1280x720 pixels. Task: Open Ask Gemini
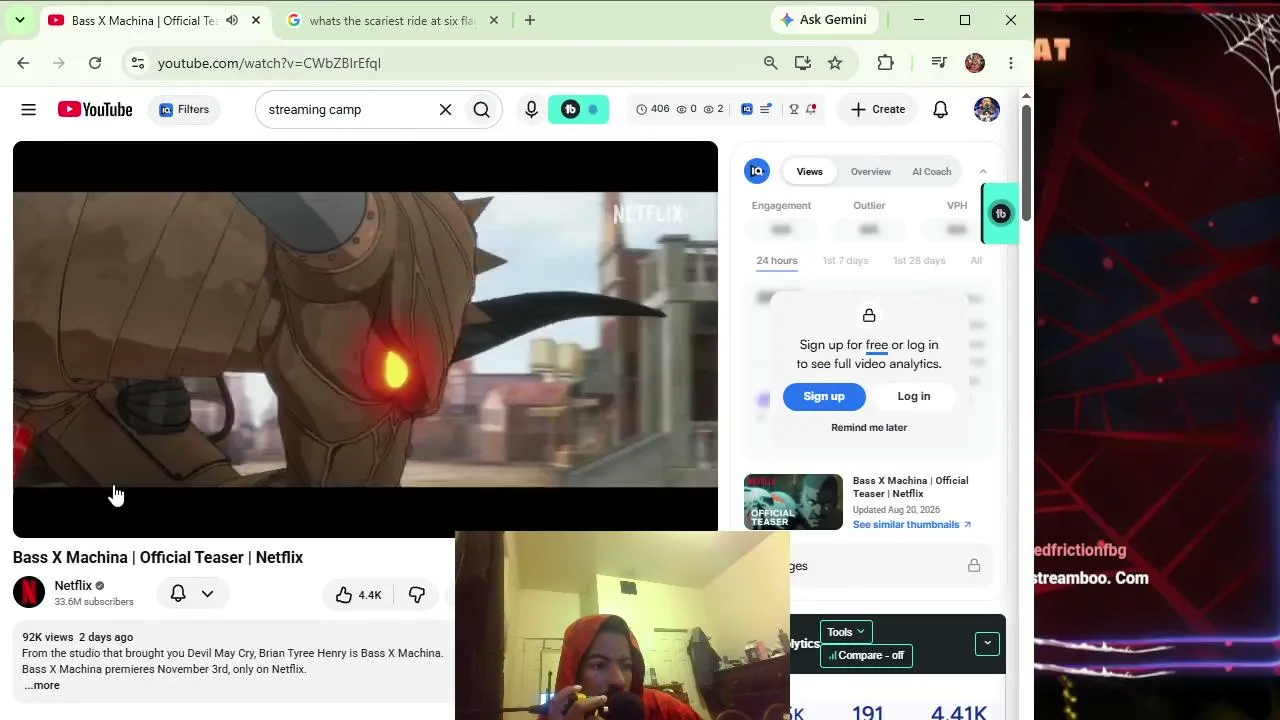tap(824, 20)
